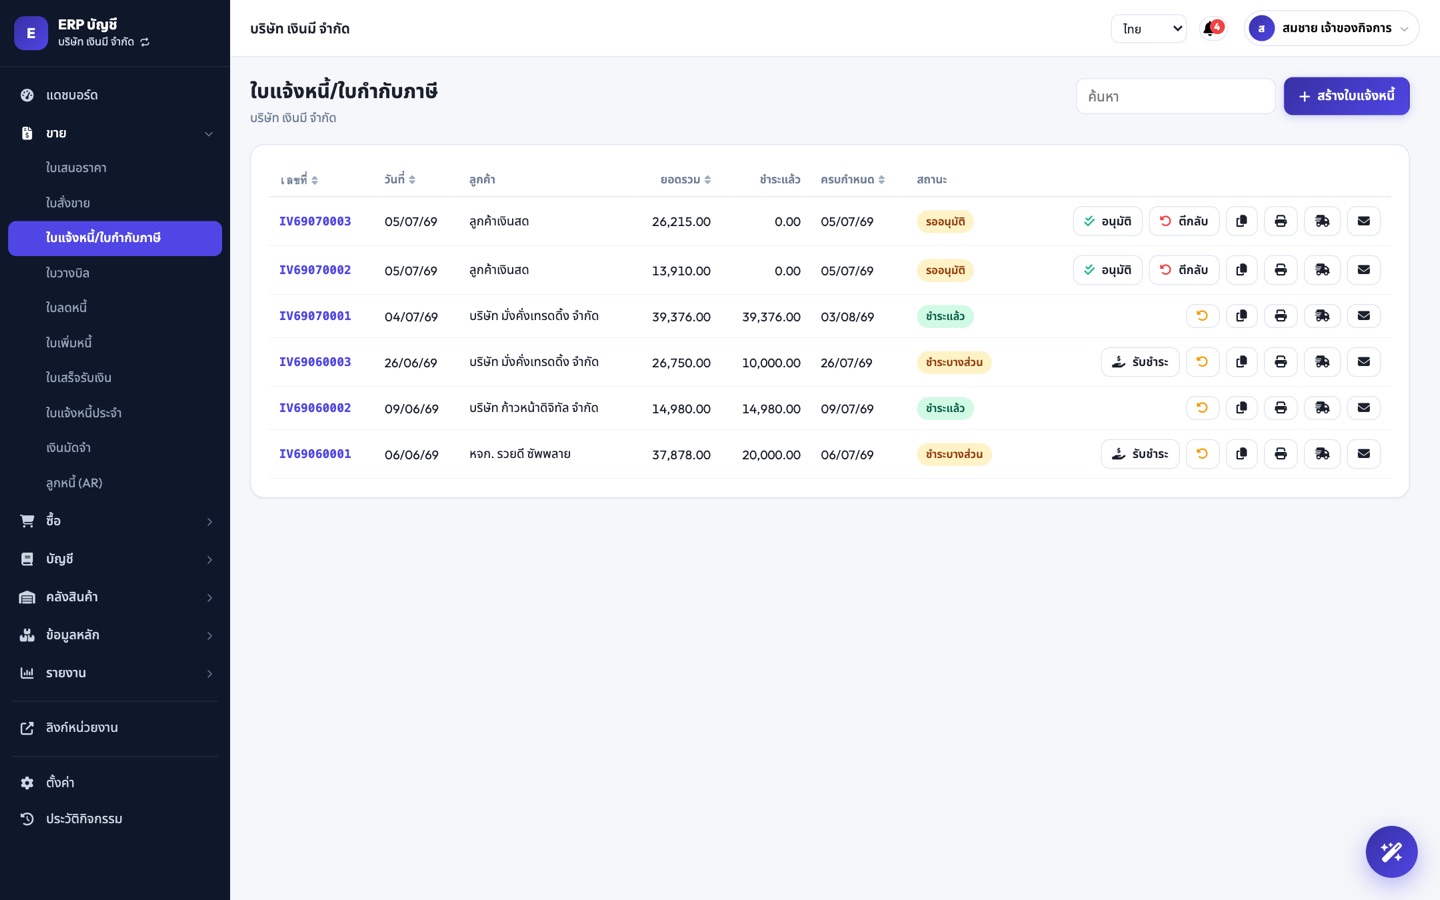Open the สมชาย เจ้าของกิจการ user menu
This screenshot has width=1440, height=900.
[x=1331, y=28]
